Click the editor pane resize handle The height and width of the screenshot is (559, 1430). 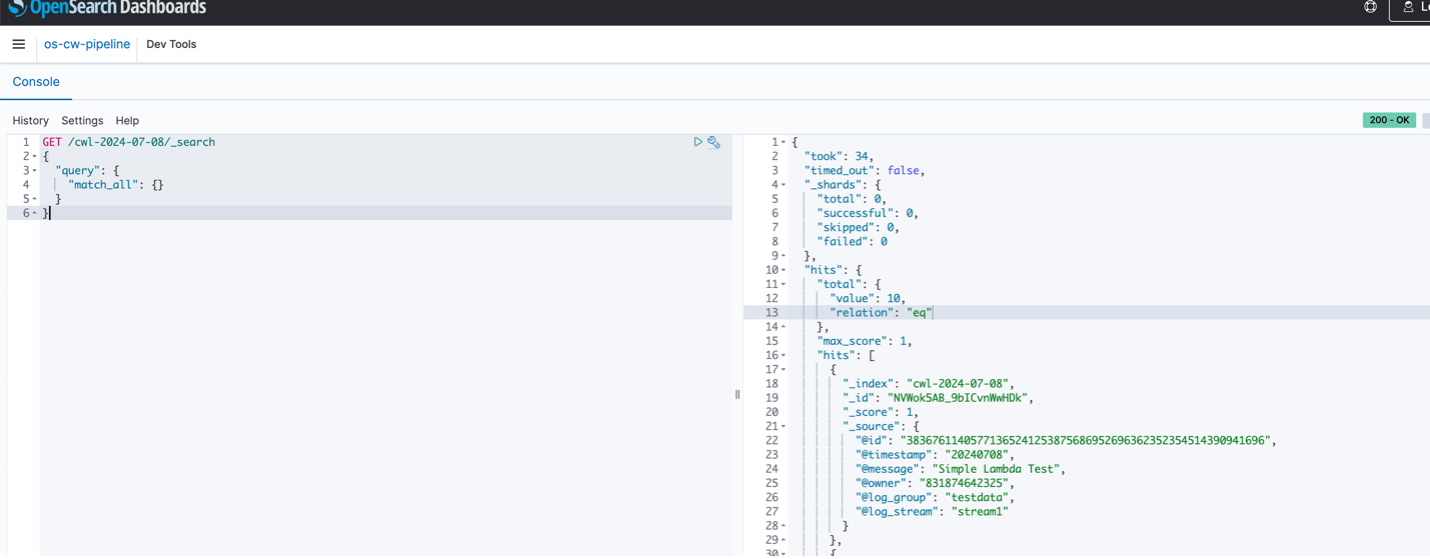(738, 394)
